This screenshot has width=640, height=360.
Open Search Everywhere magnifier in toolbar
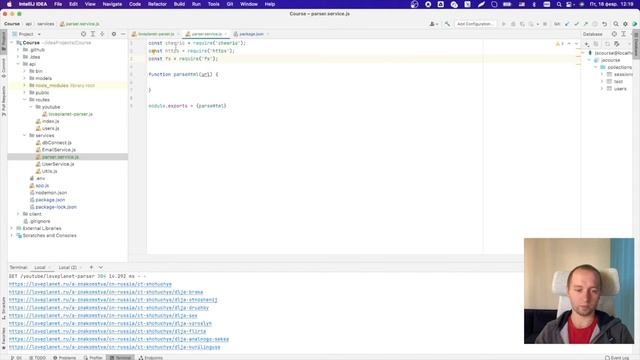coord(616,24)
